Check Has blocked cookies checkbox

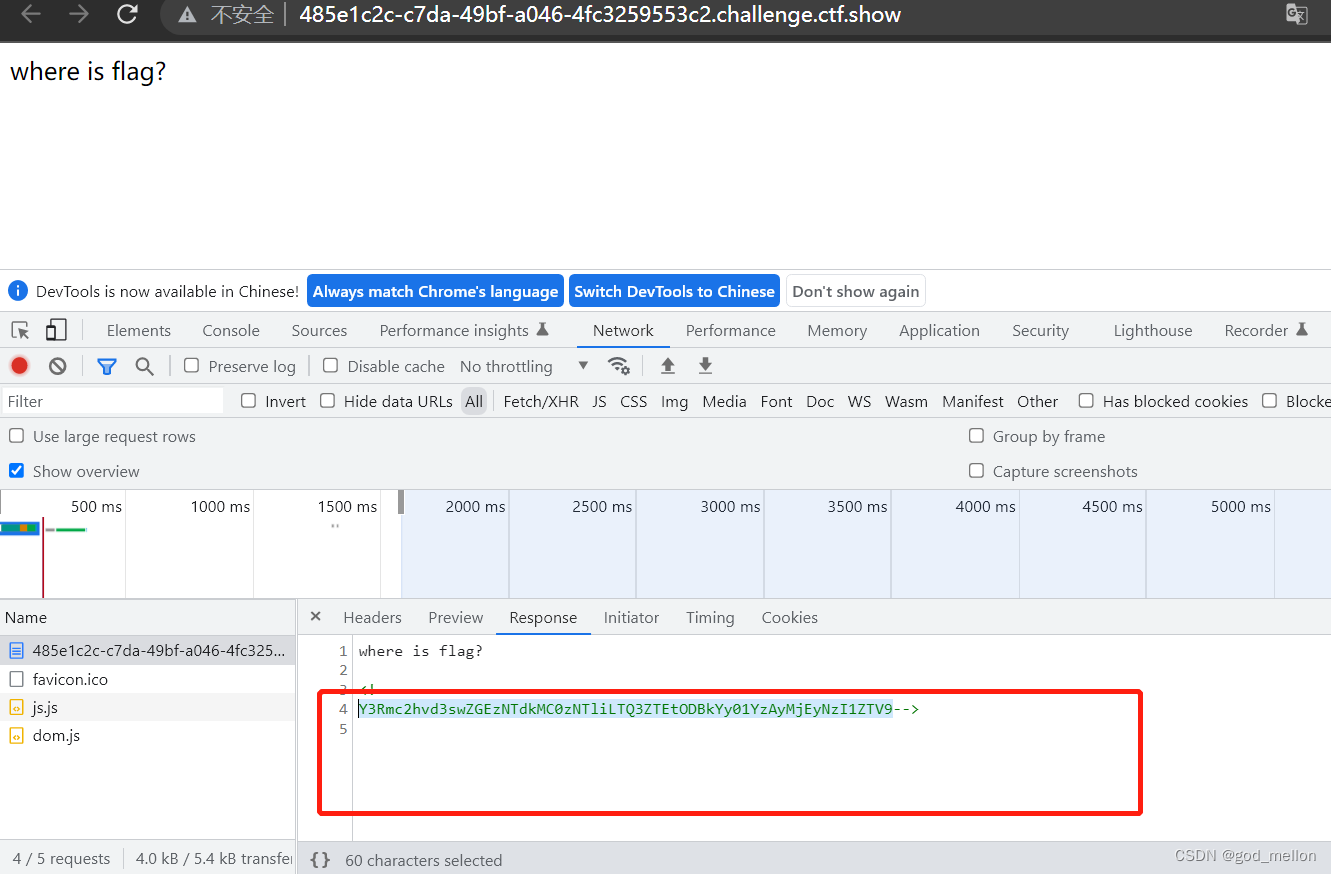[x=1086, y=401]
